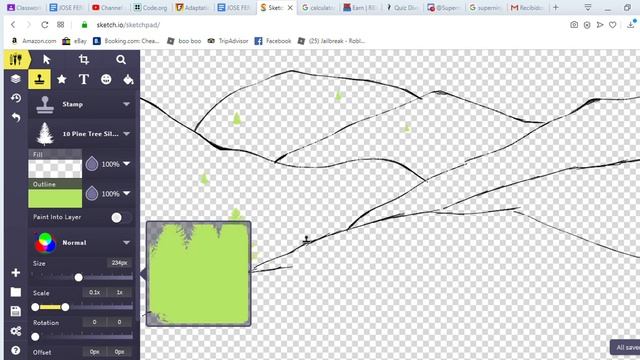Switch to the Quiz tab
Screen dimensions: 640x360
[402, 7]
